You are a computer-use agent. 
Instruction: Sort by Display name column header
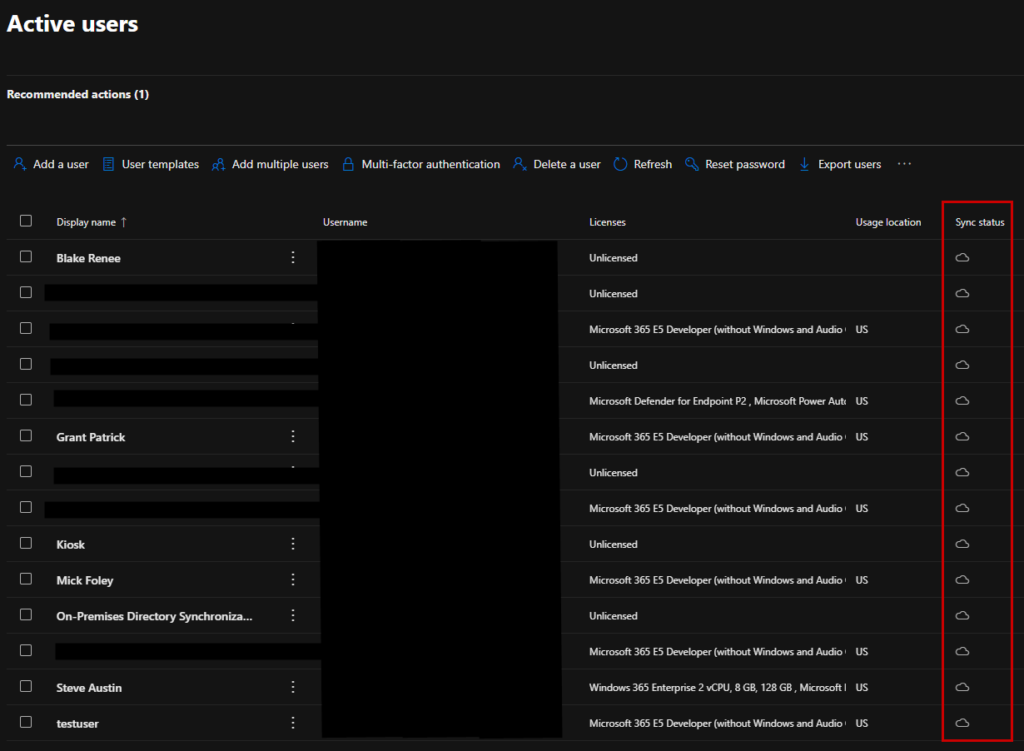point(86,222)
